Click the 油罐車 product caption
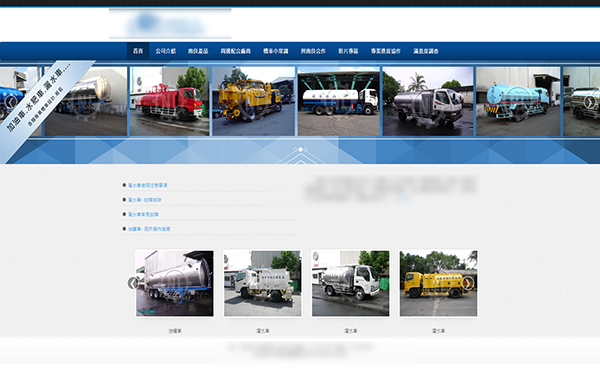Screen dimensions: 600x389 click(175, 331)
